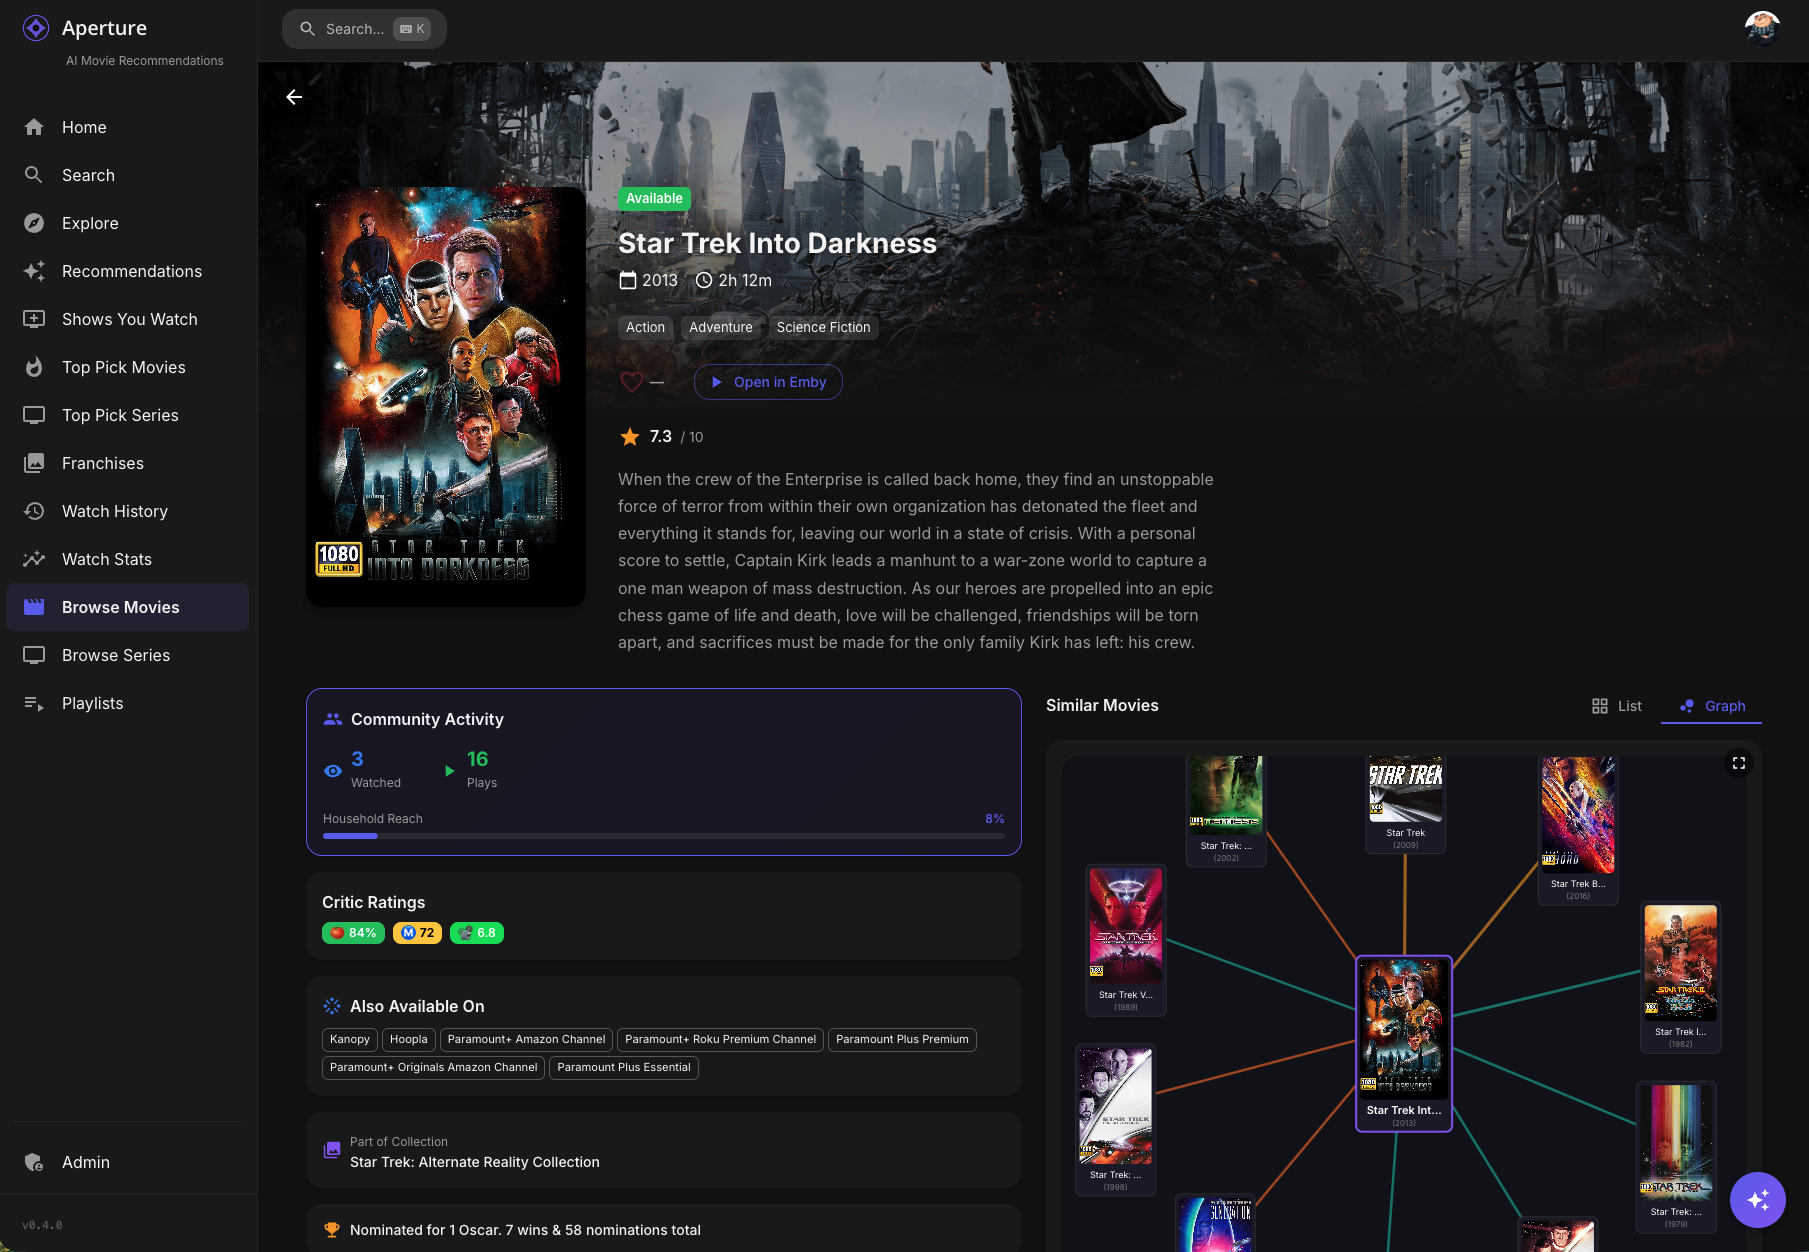Open Star Trek (2009) graph node
1809x1252 pixels.
point(1405,803)
